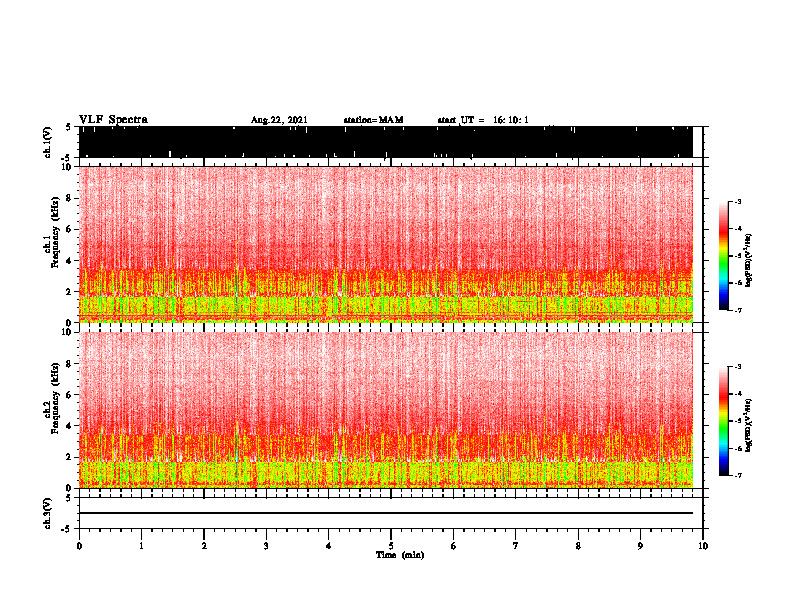Select the ch.1 color bar 'log(PSD)' label
This screenshot has height=612, width=792.
point(749,260)
